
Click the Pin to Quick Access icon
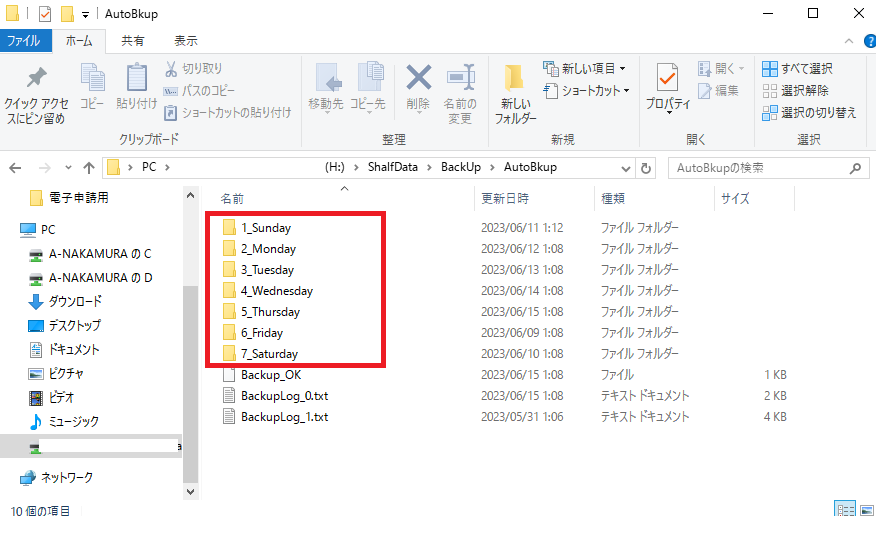[x=36, y=80]
